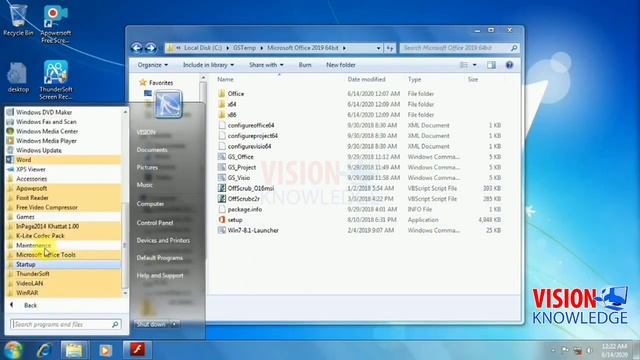Launch Internet Explorer from taskbar
The height and width of the screenshot is (360, 640).
click(44, 350)
